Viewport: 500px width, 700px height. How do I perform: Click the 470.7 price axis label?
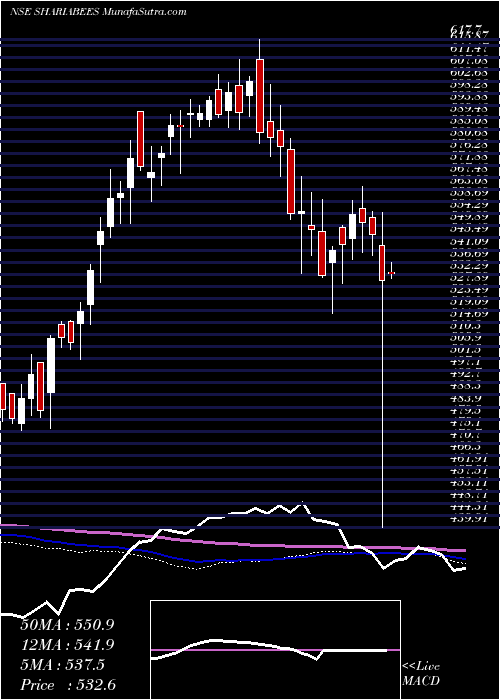[x=466, y=435]
